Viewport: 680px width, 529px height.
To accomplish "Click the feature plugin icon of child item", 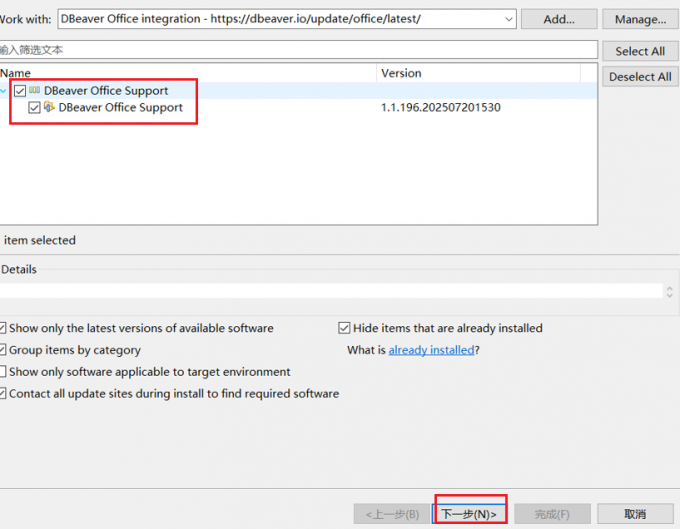I will tap(49, 107).
